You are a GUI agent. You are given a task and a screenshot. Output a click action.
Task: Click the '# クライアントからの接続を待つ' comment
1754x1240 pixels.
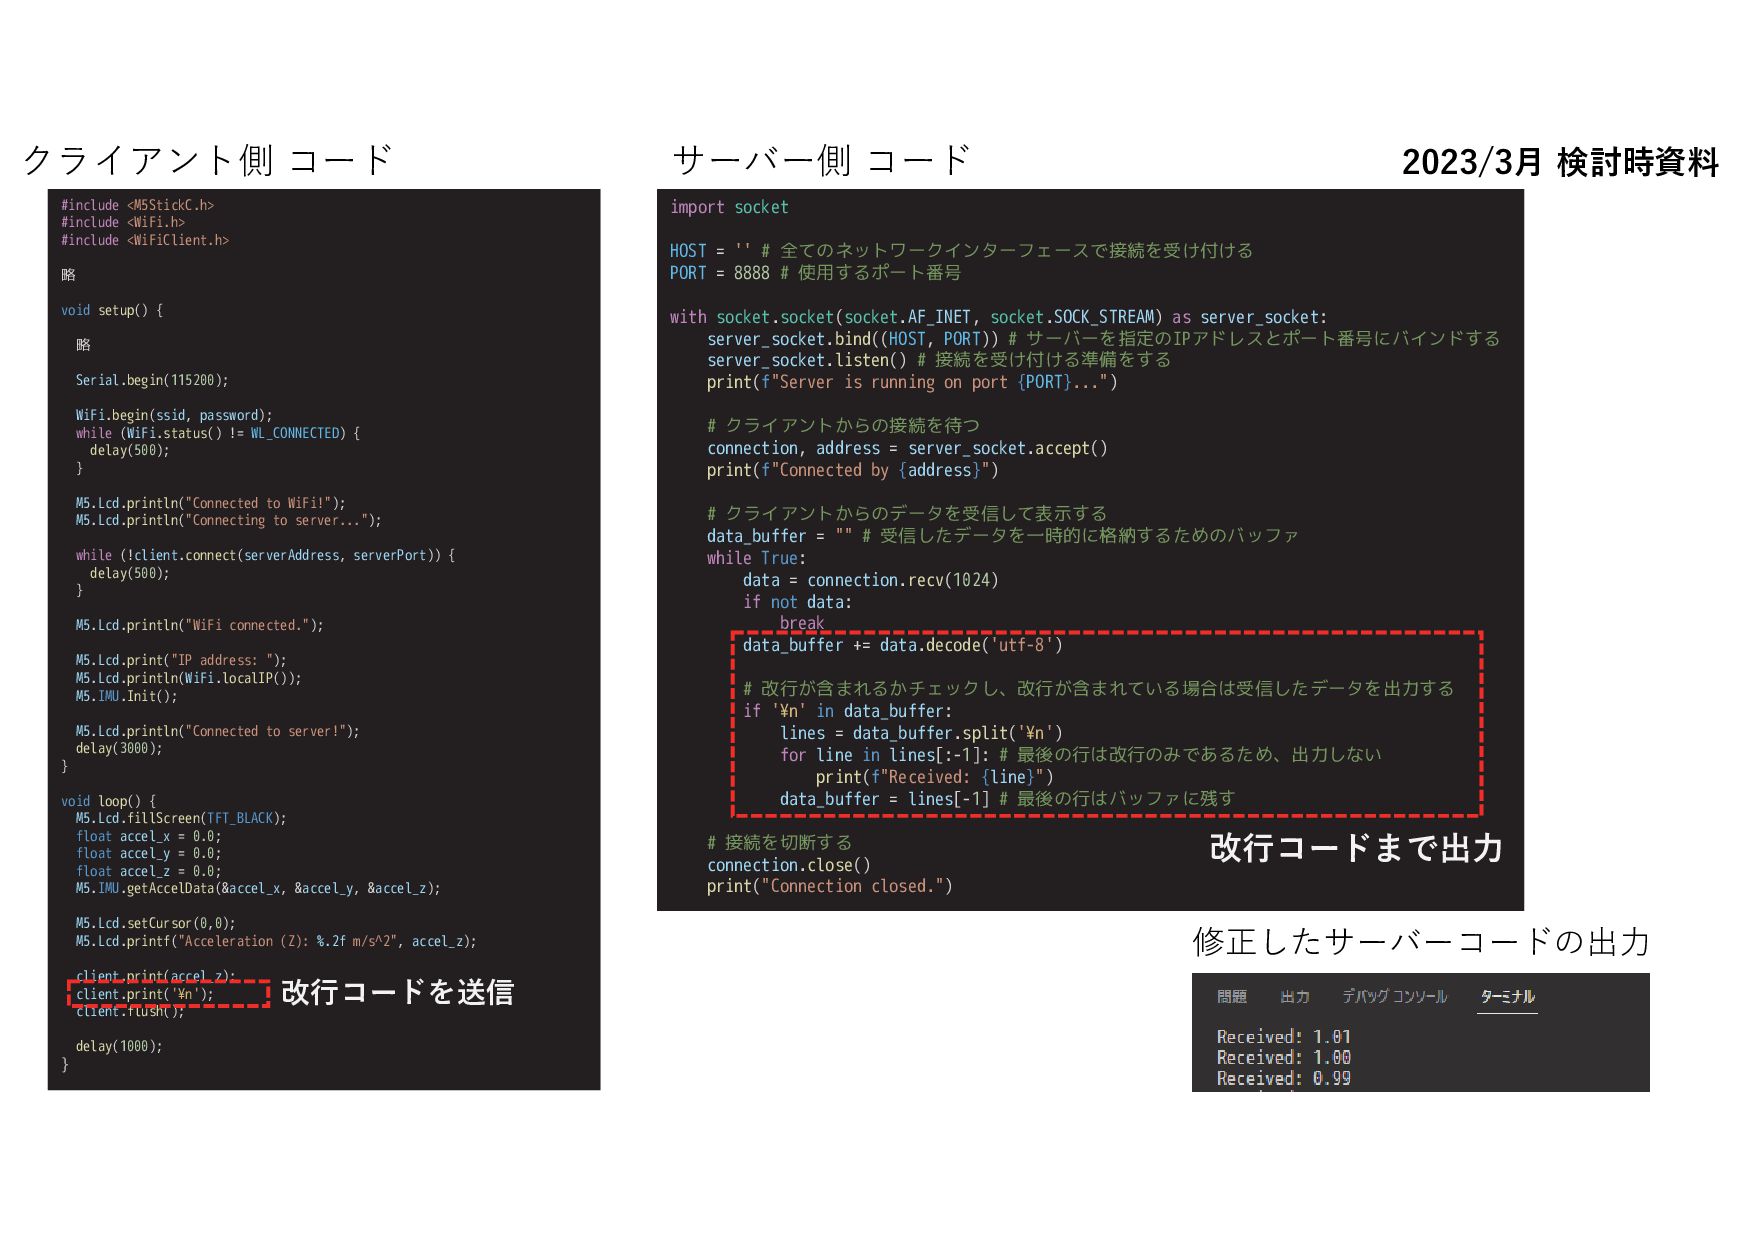(x=843, y=425)
